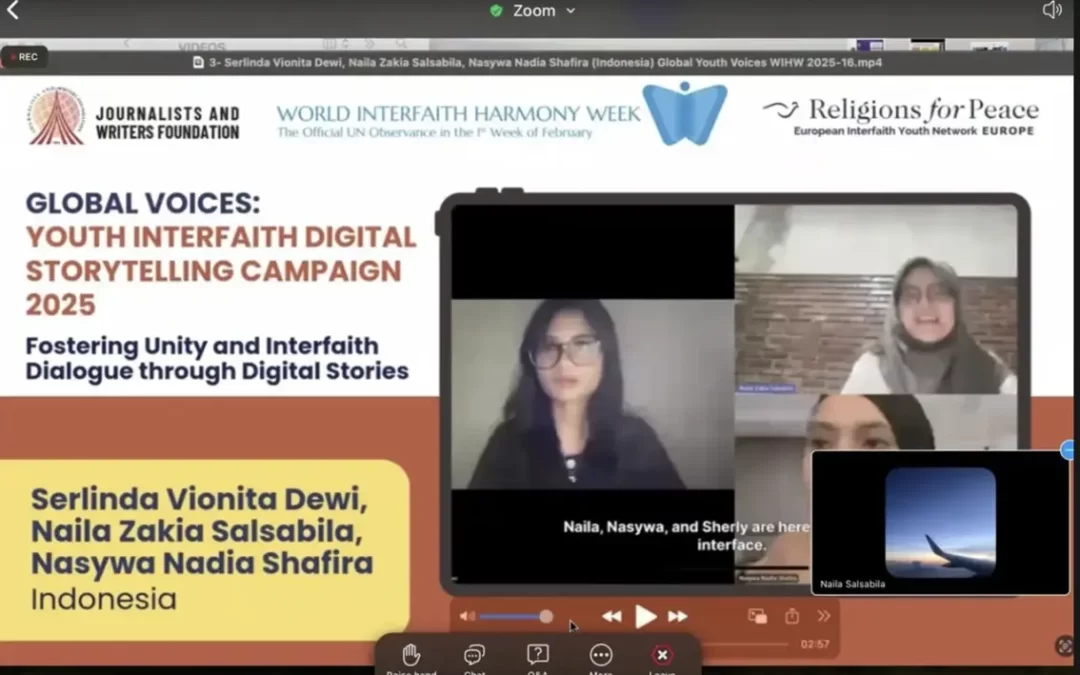Open the More options menu
The image size is (1080, 675).
(601, 655)
